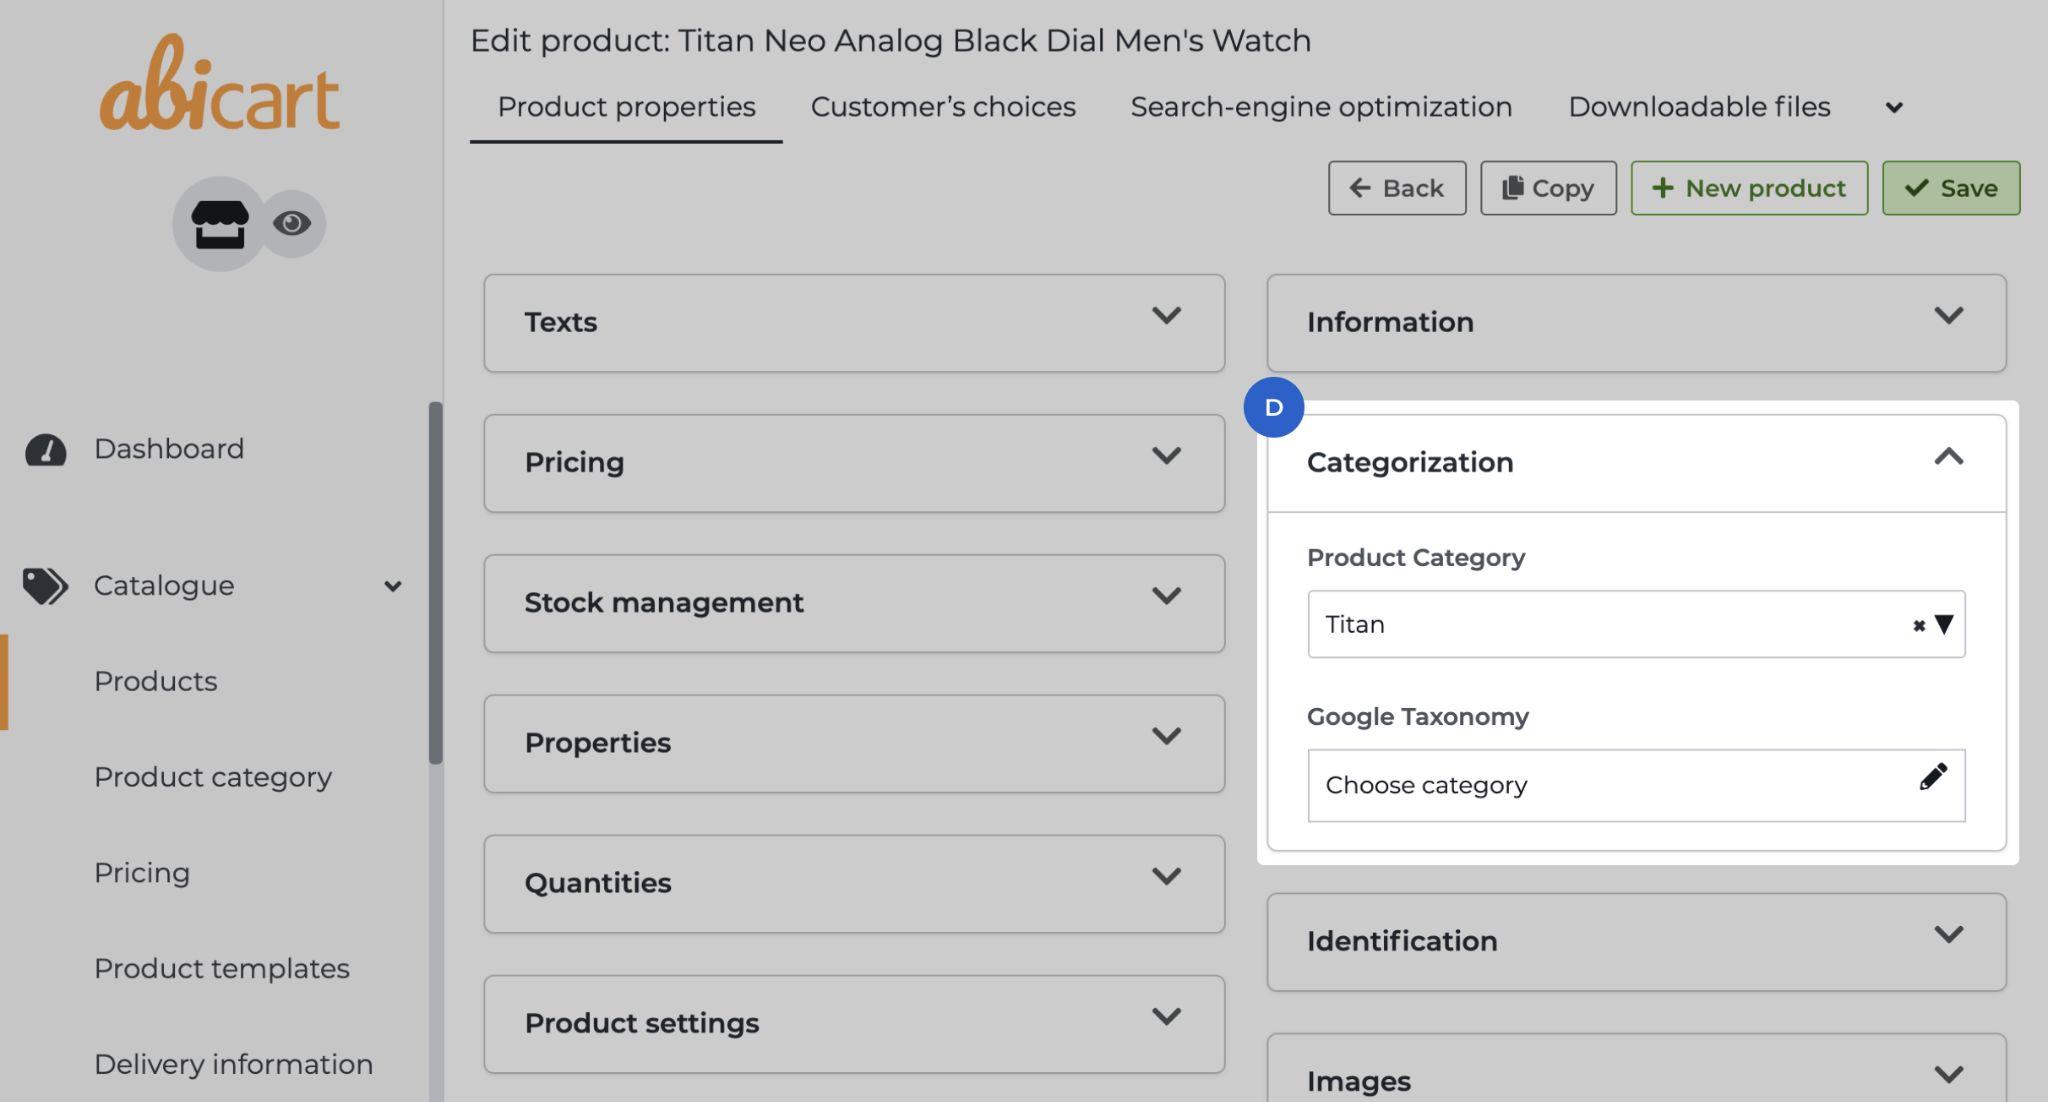Open the Search-engine optimization tab
This screenshot has height=1102, width=2048.
1320,107
